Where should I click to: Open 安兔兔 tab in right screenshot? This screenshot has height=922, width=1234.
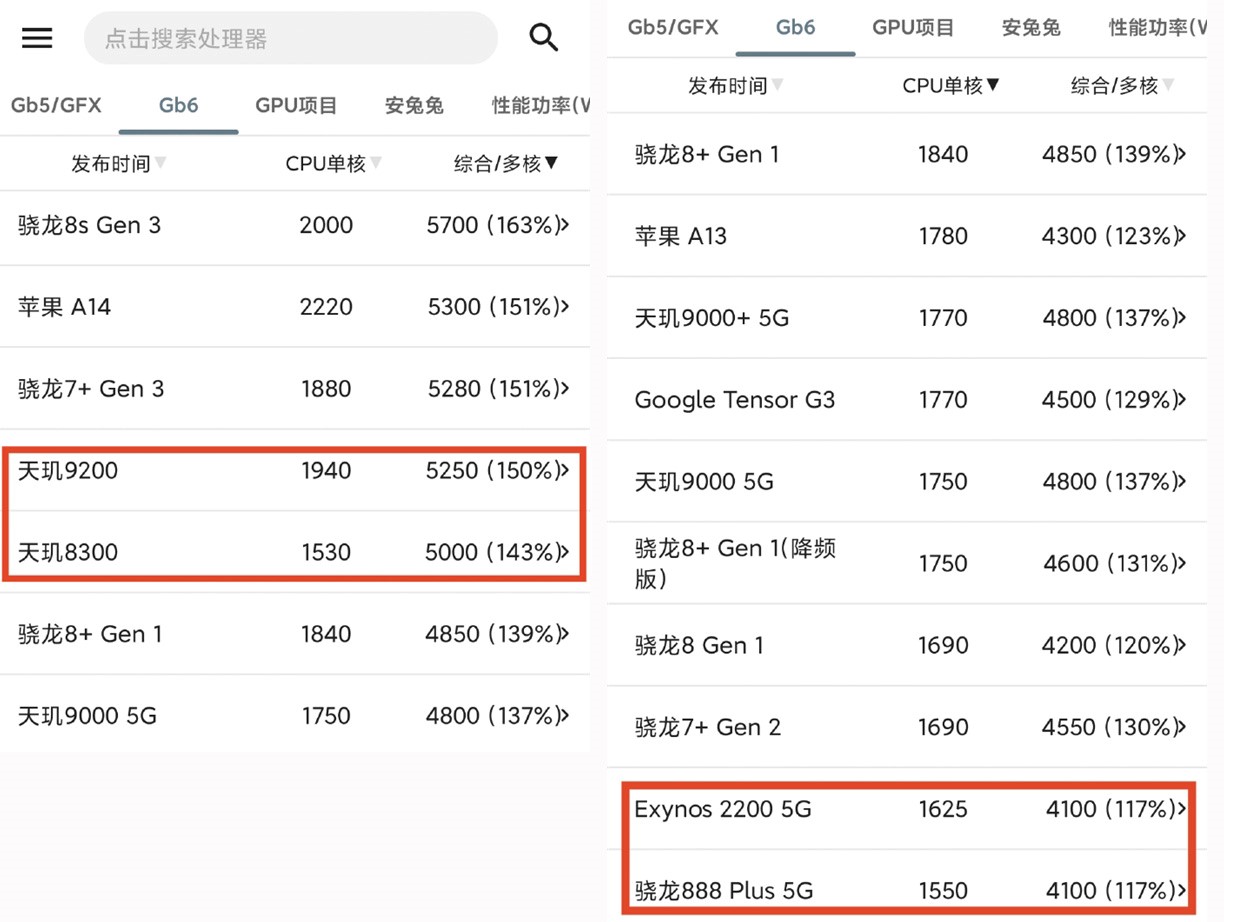(x=1031, y=27)
